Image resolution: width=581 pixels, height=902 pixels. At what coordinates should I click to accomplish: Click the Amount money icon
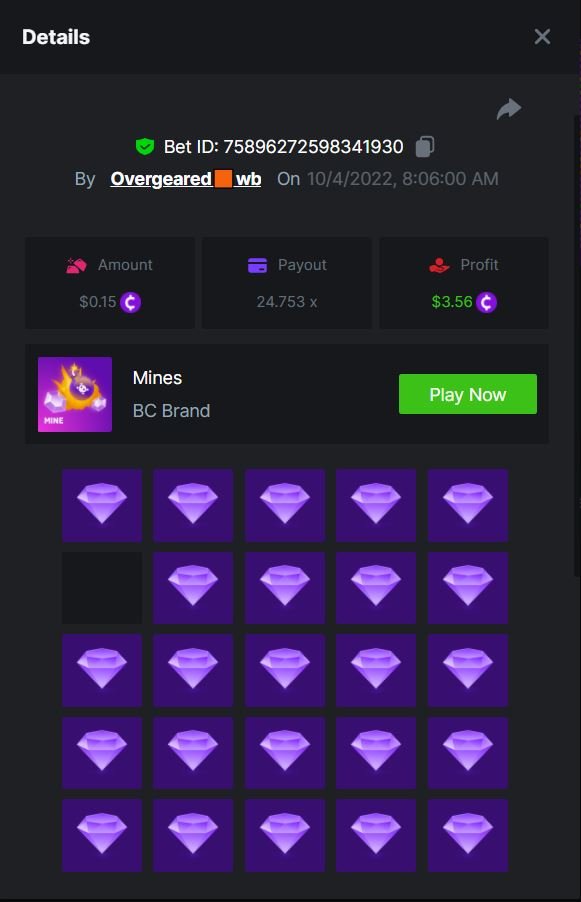pyautogui.click(x=77, y=265)
